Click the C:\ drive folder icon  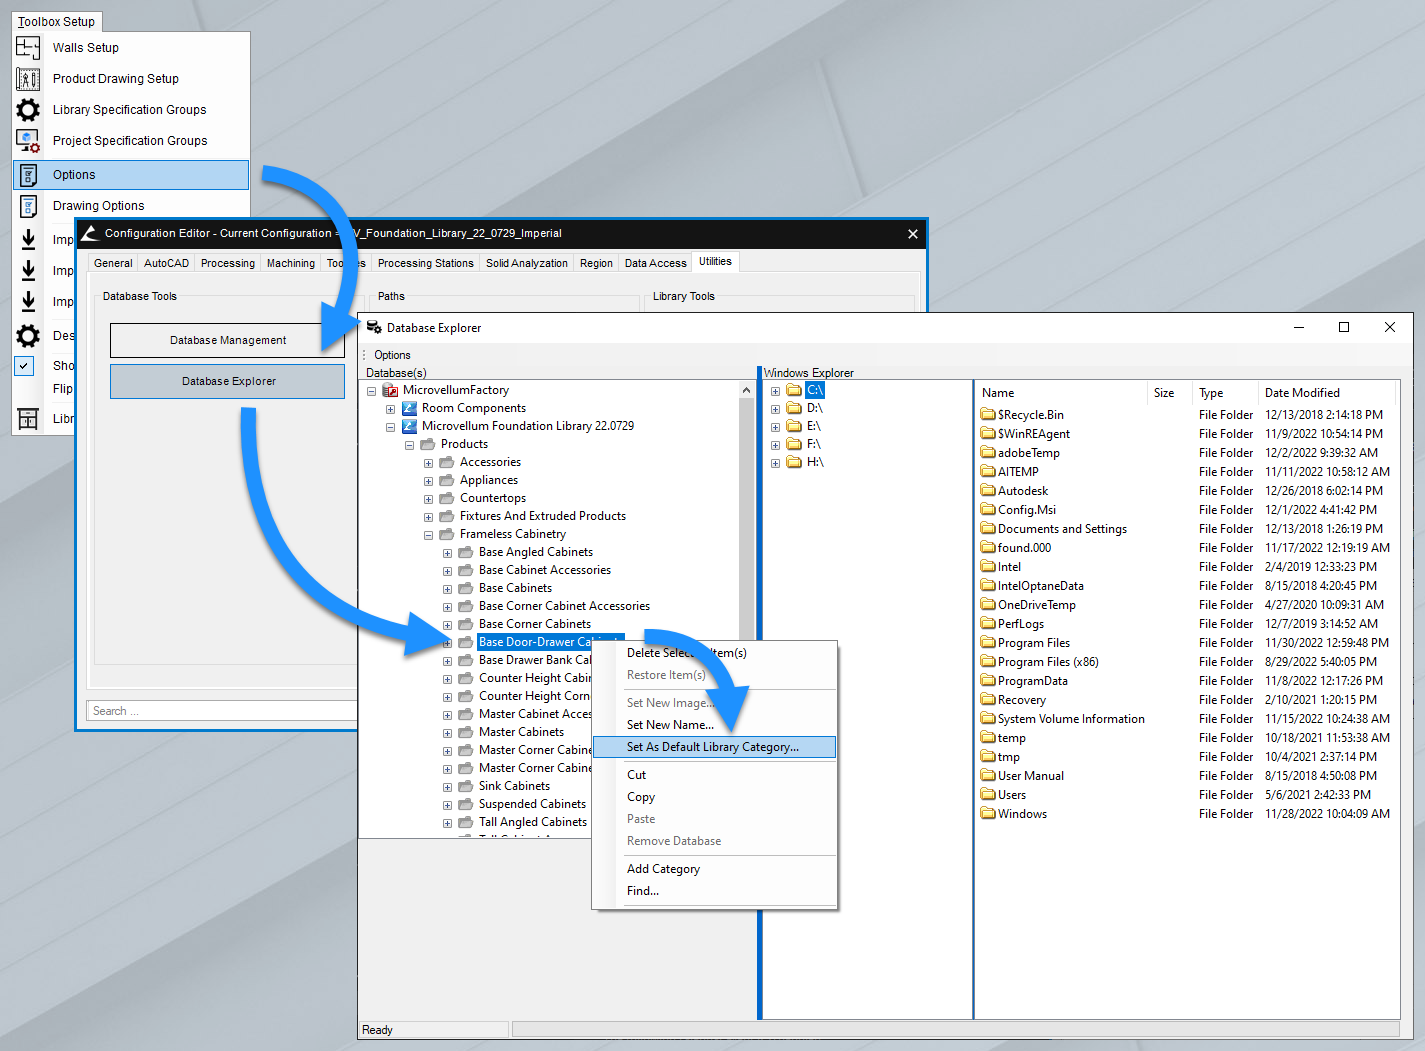click(x=794, y=390)
